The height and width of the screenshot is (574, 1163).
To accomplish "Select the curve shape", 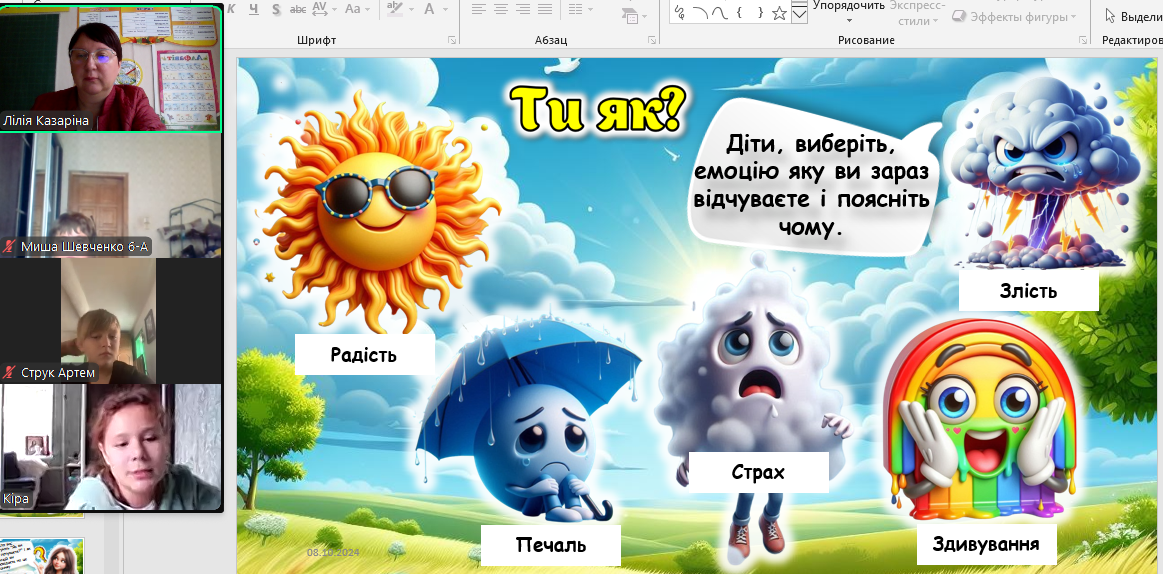I will (719, 12).
